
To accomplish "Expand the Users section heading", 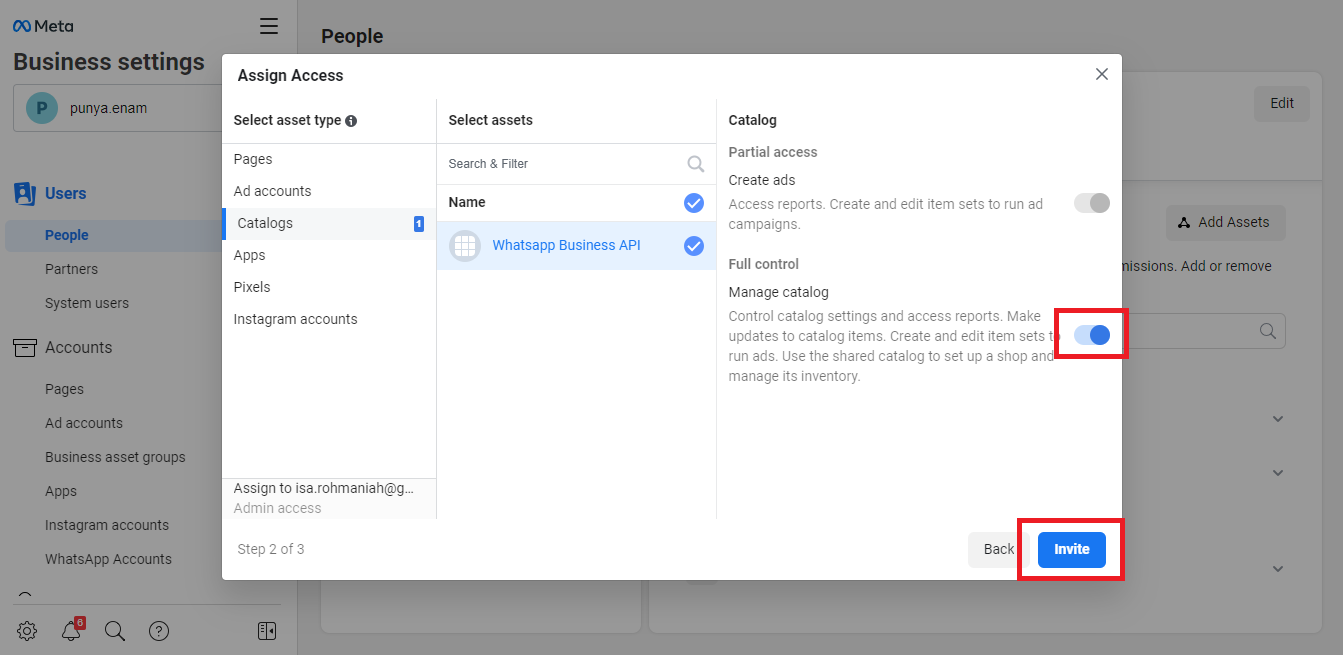I will [66, 193].
